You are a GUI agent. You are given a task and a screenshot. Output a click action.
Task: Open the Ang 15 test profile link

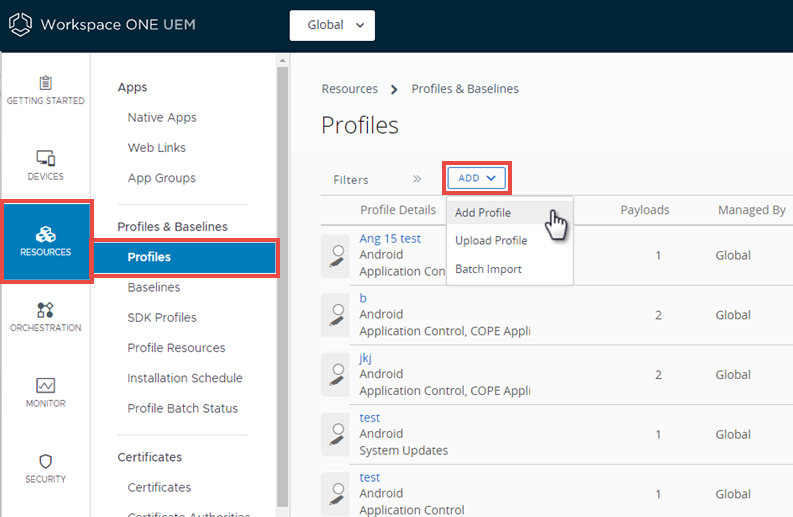click(390, 239)
